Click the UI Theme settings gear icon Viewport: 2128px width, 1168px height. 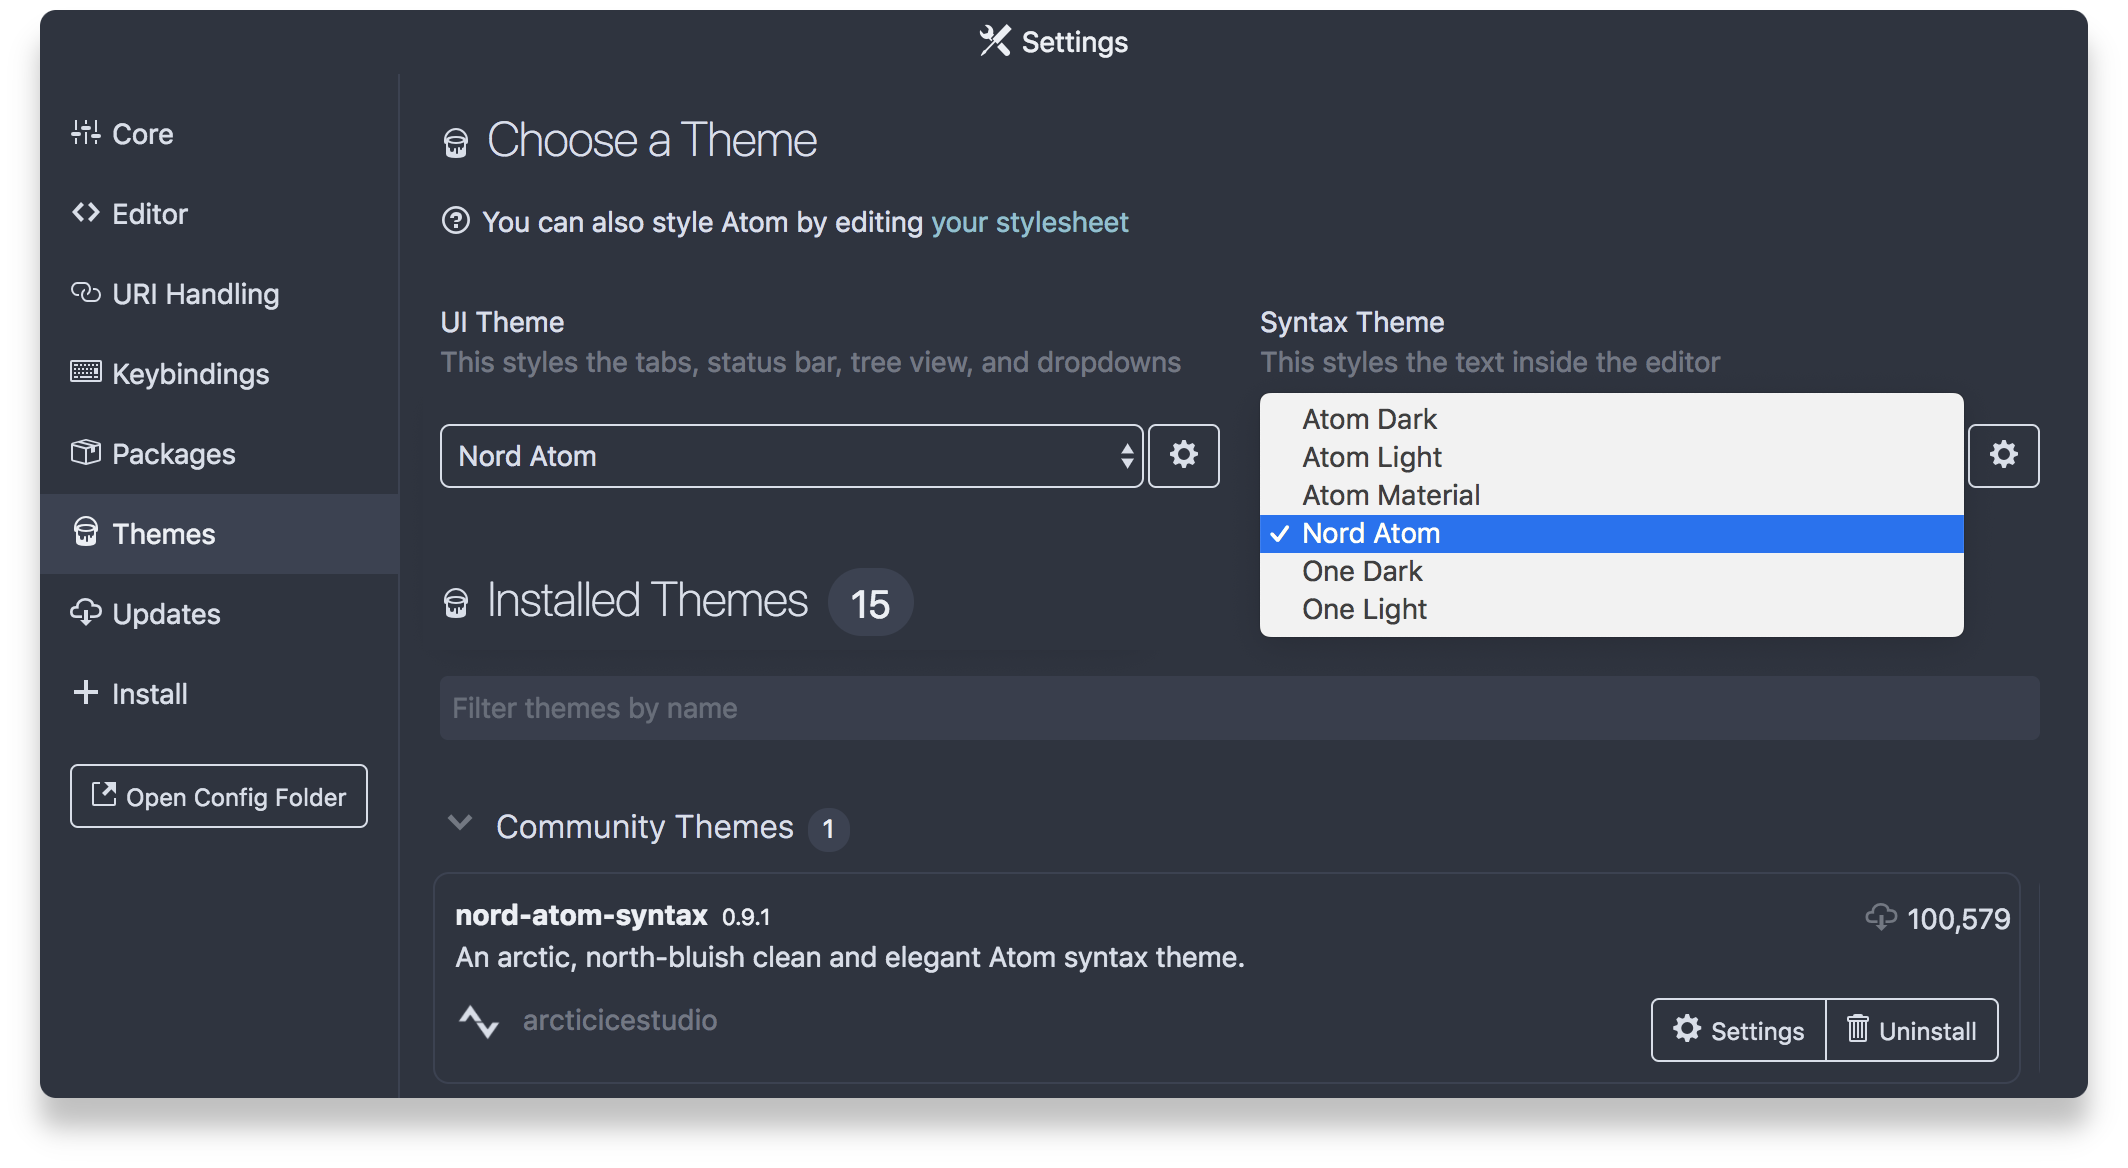tap(1183, 455)
